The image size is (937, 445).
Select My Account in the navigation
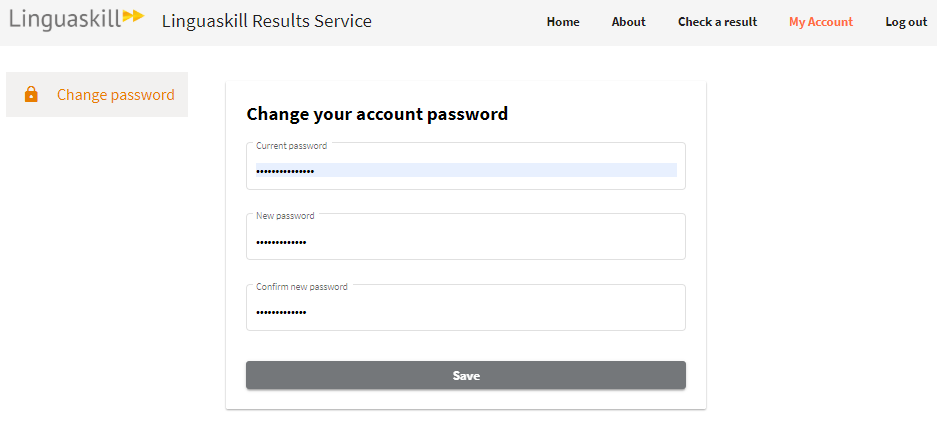coord(821,22)
